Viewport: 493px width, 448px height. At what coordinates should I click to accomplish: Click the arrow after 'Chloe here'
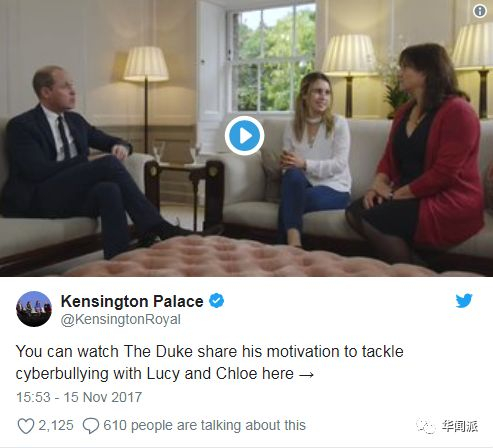306,375
